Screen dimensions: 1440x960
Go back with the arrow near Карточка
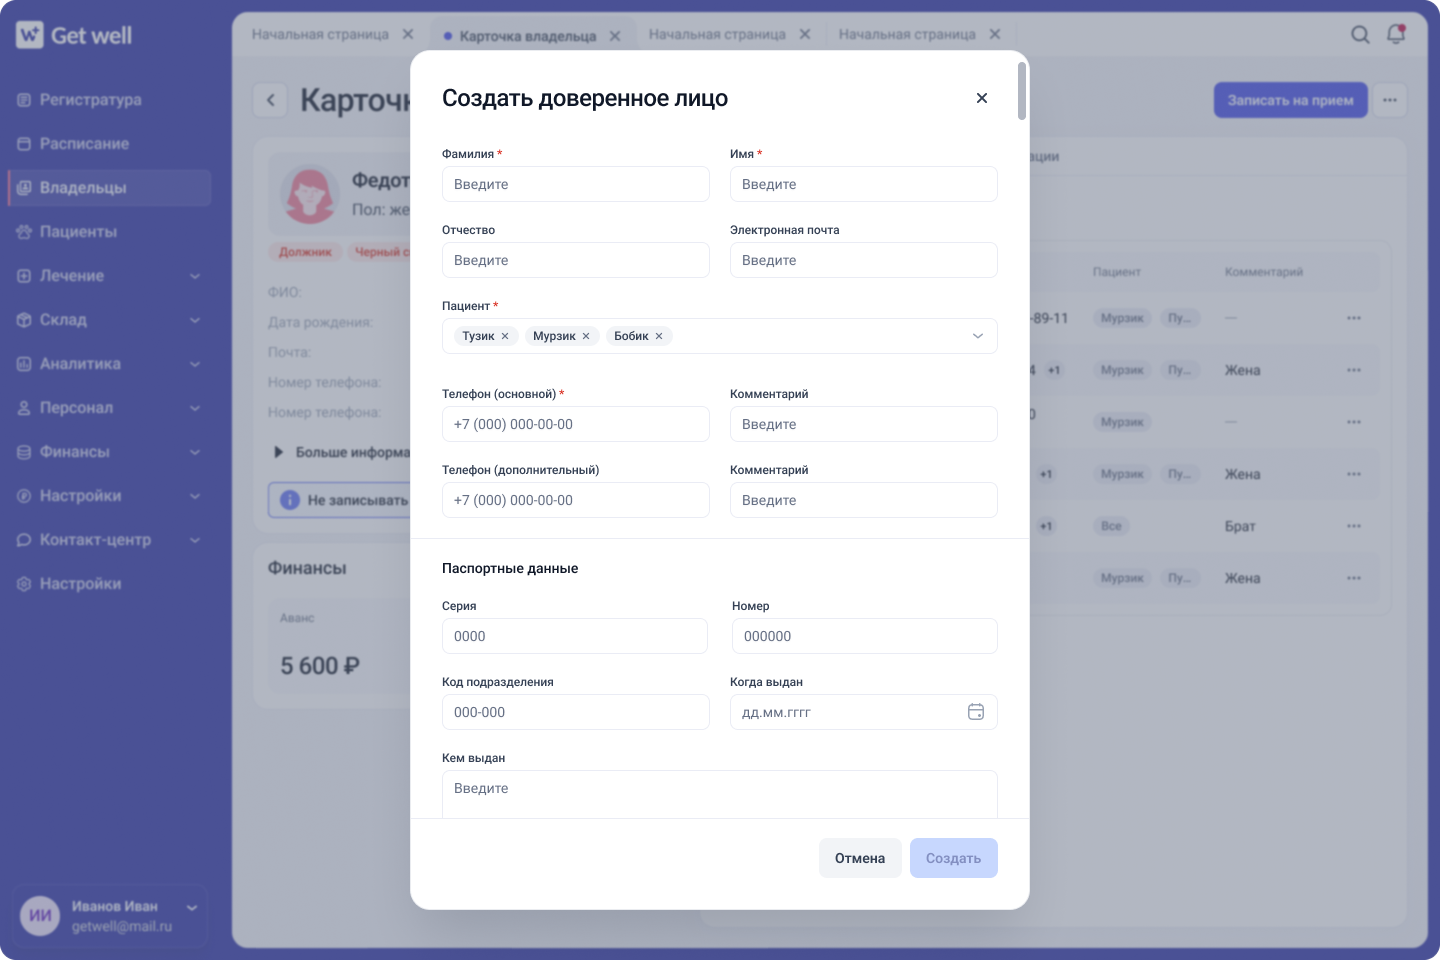click(x=270, y=100)
